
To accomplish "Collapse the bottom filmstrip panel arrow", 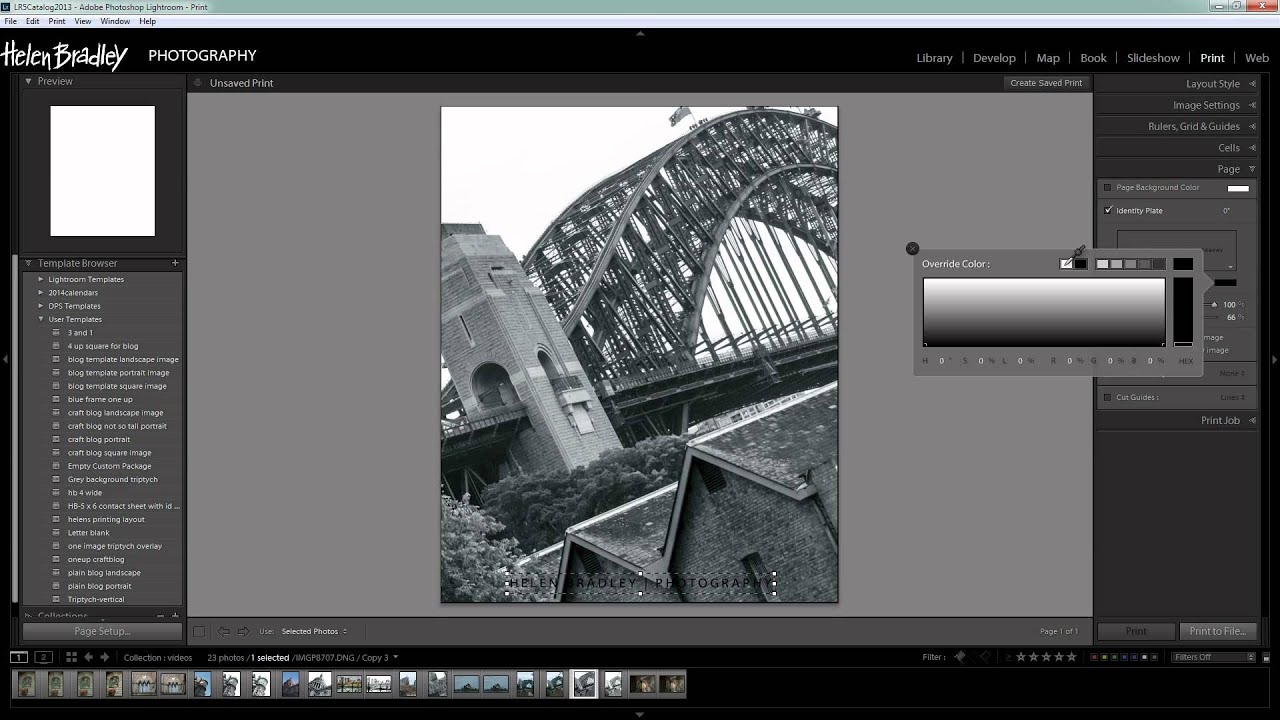I will 640,714.
